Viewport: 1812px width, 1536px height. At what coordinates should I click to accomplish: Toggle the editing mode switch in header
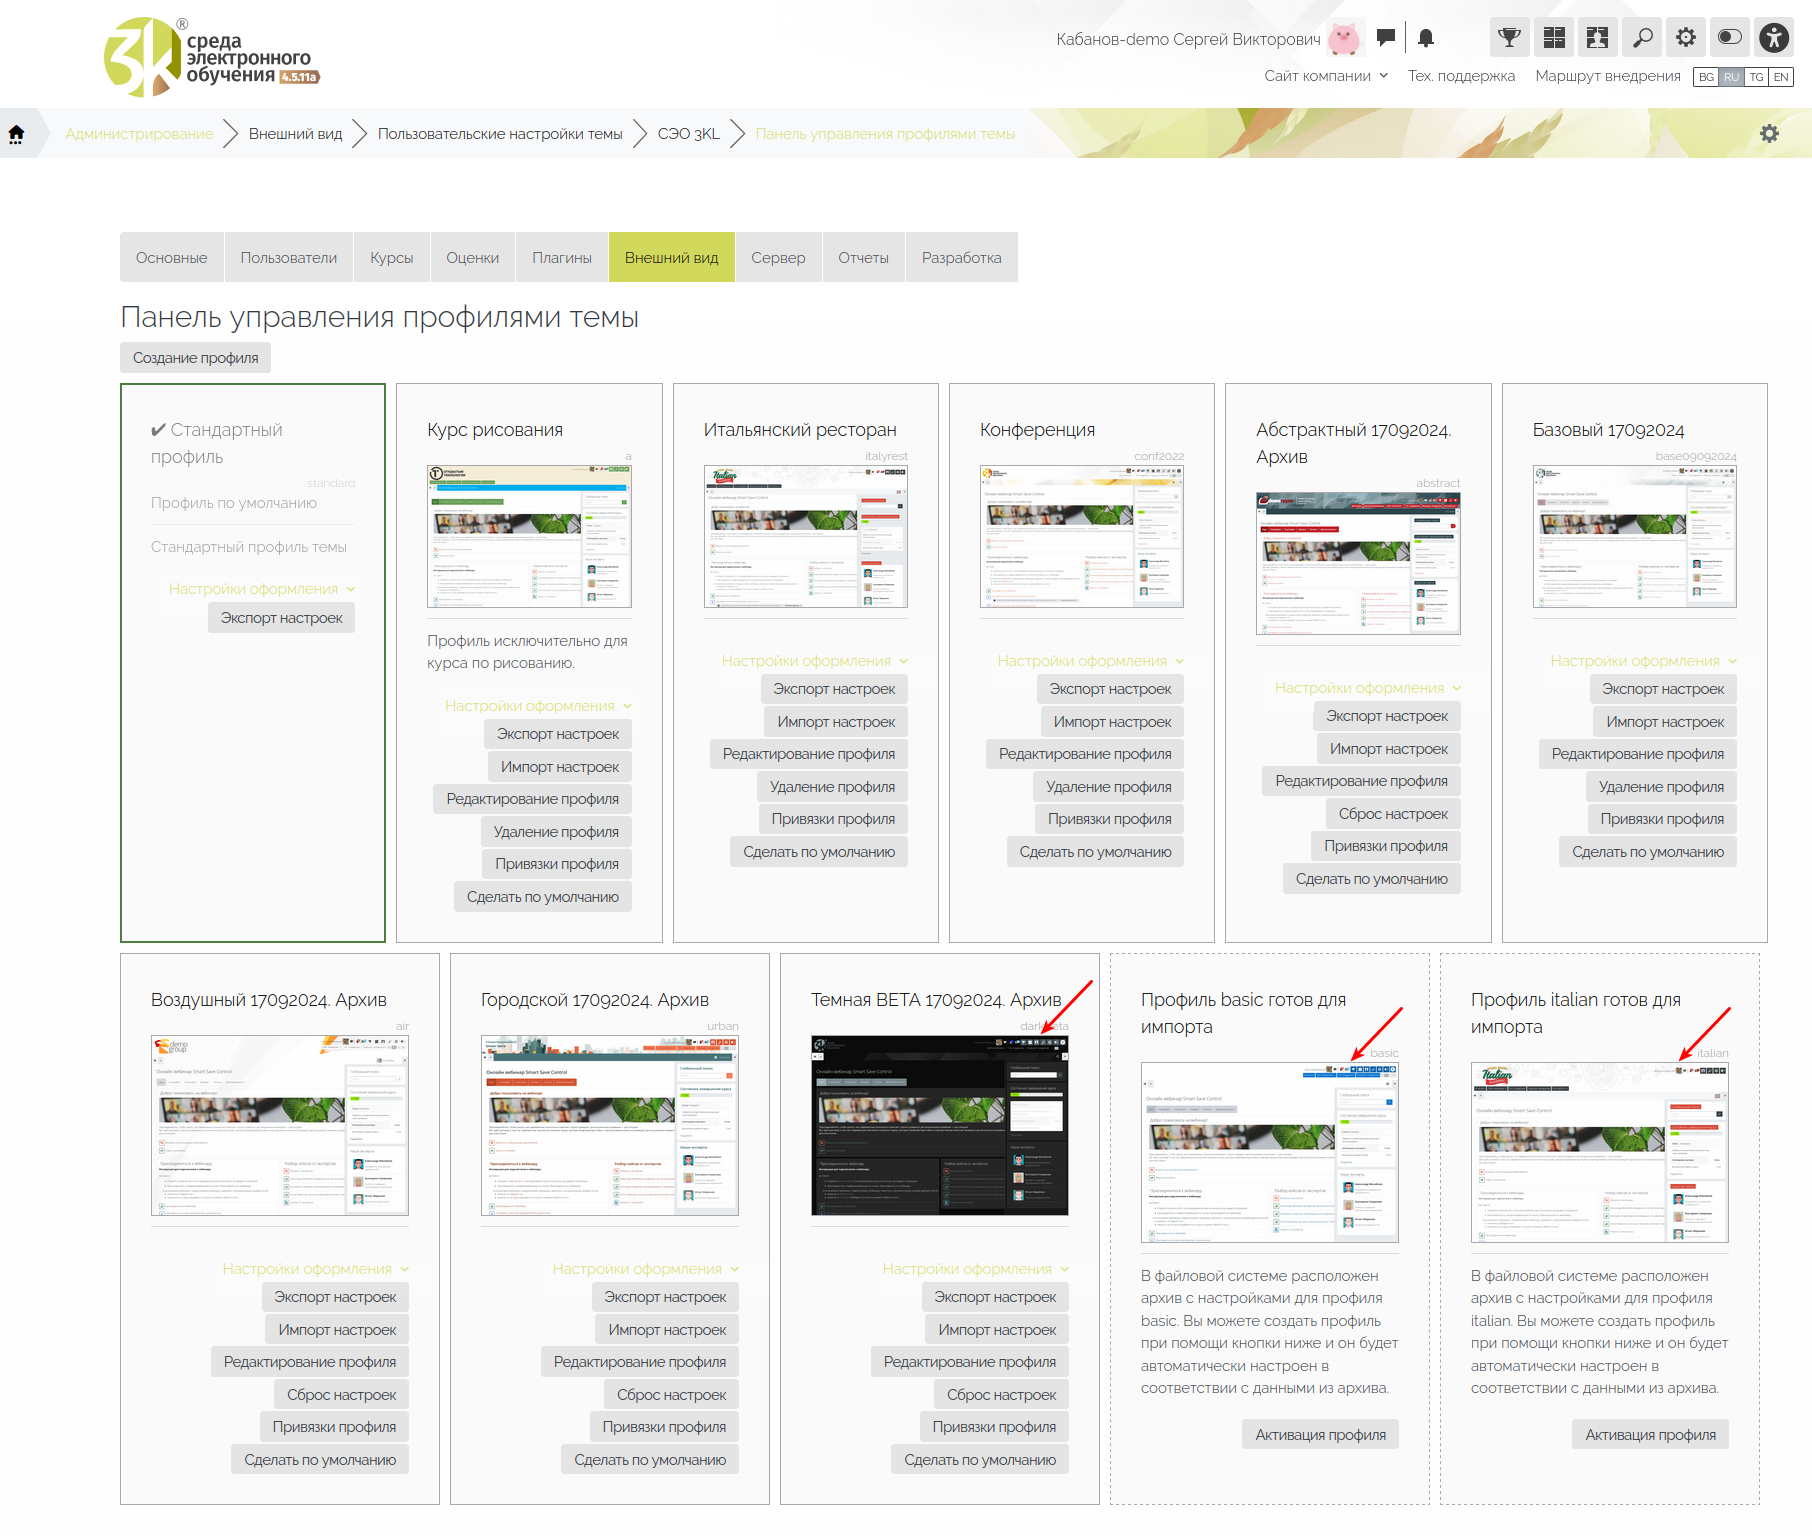[x=1730, y=38]
